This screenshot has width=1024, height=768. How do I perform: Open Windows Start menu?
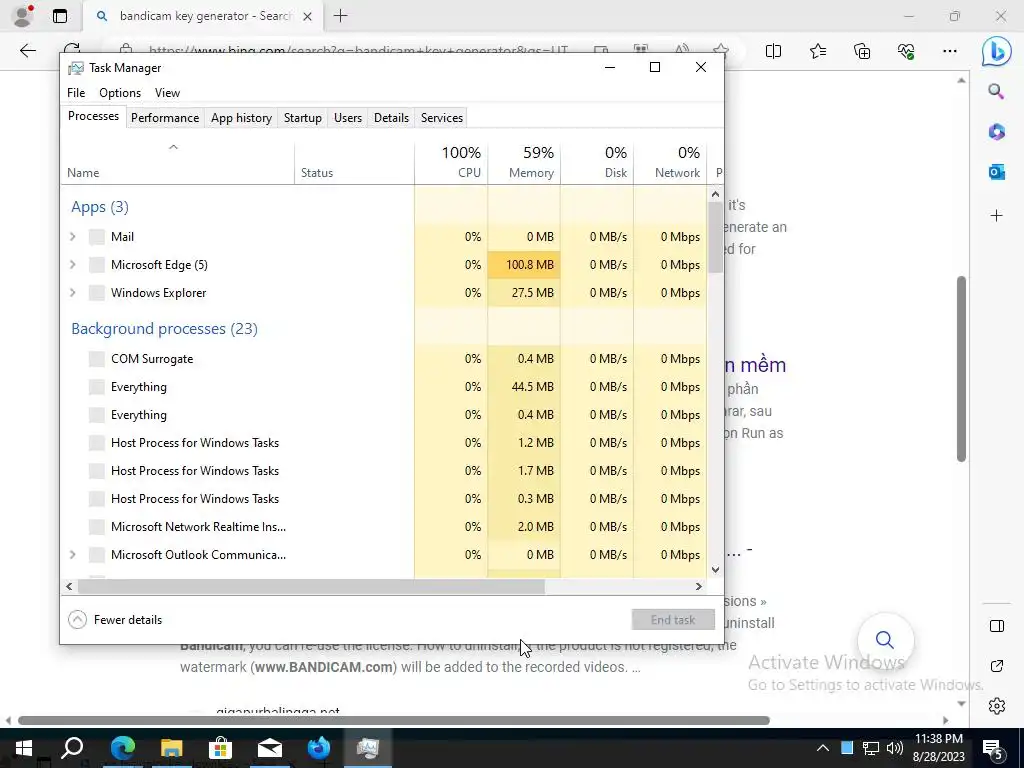[x=24, y=748]
